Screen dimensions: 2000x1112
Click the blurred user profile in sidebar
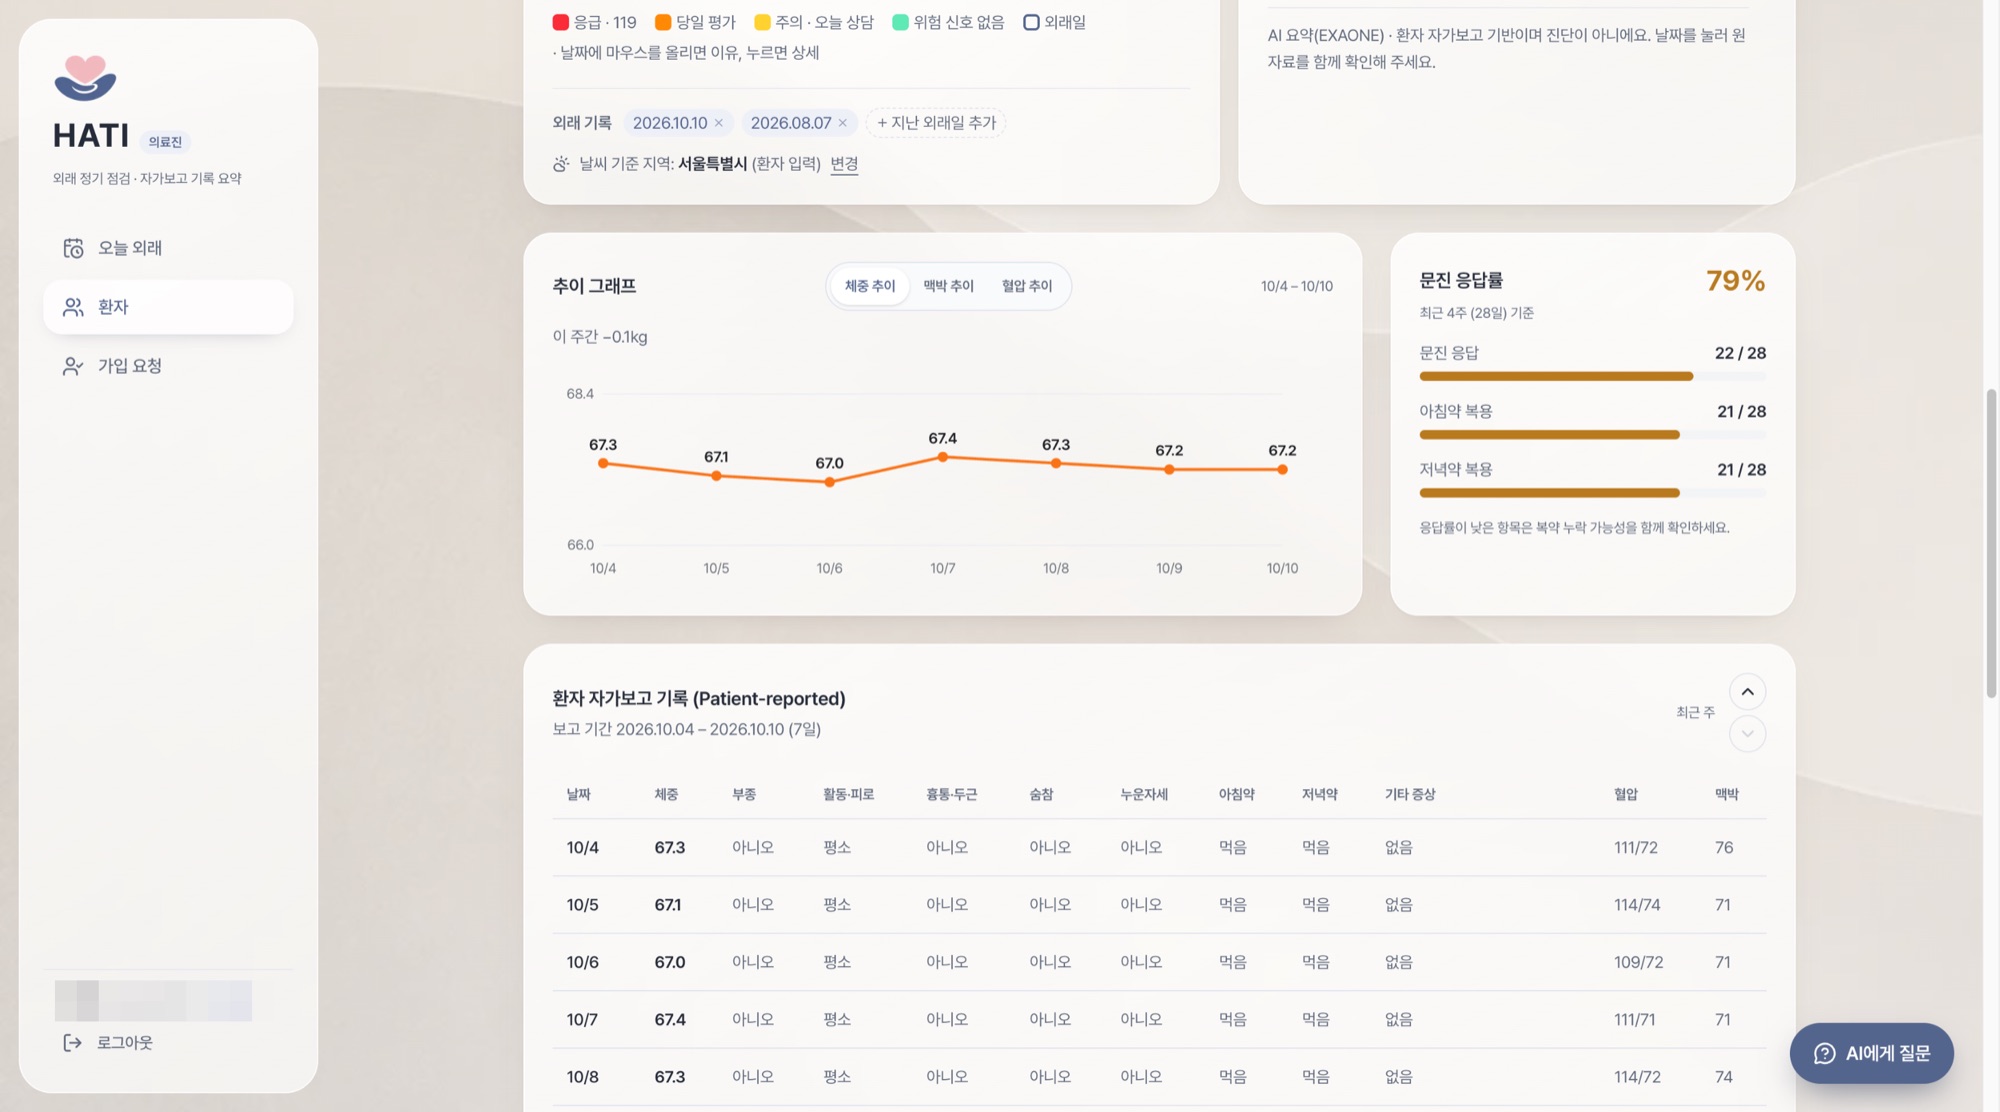[153, 1000]
